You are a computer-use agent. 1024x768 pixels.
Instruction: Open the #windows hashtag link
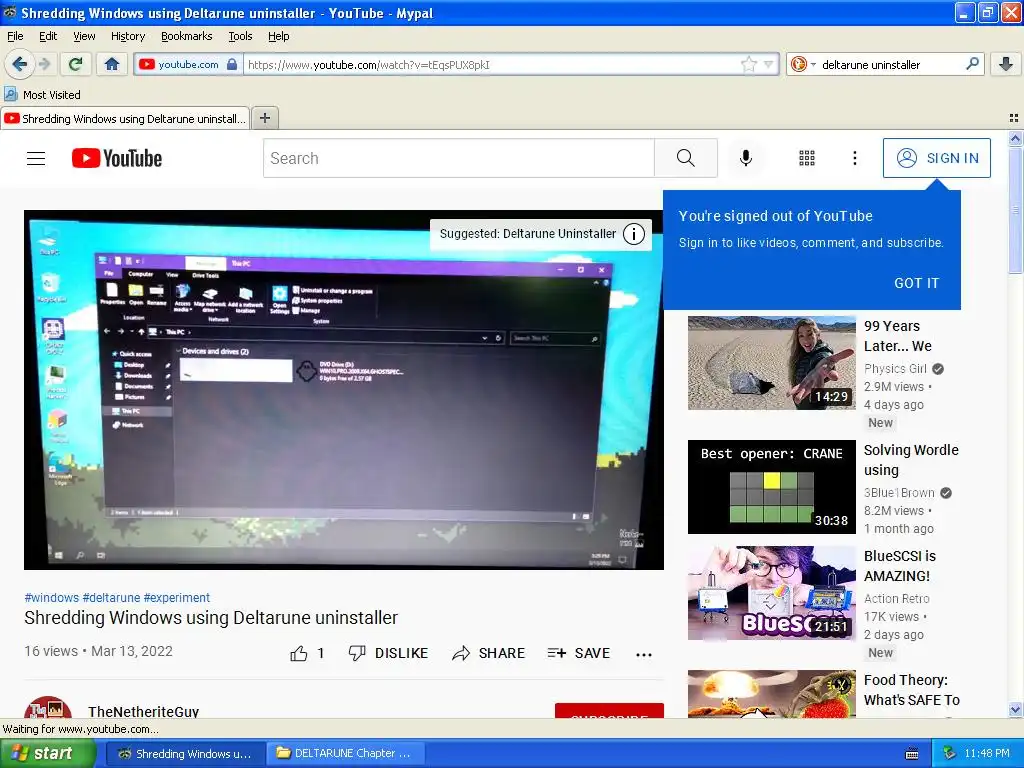[52, 598]
